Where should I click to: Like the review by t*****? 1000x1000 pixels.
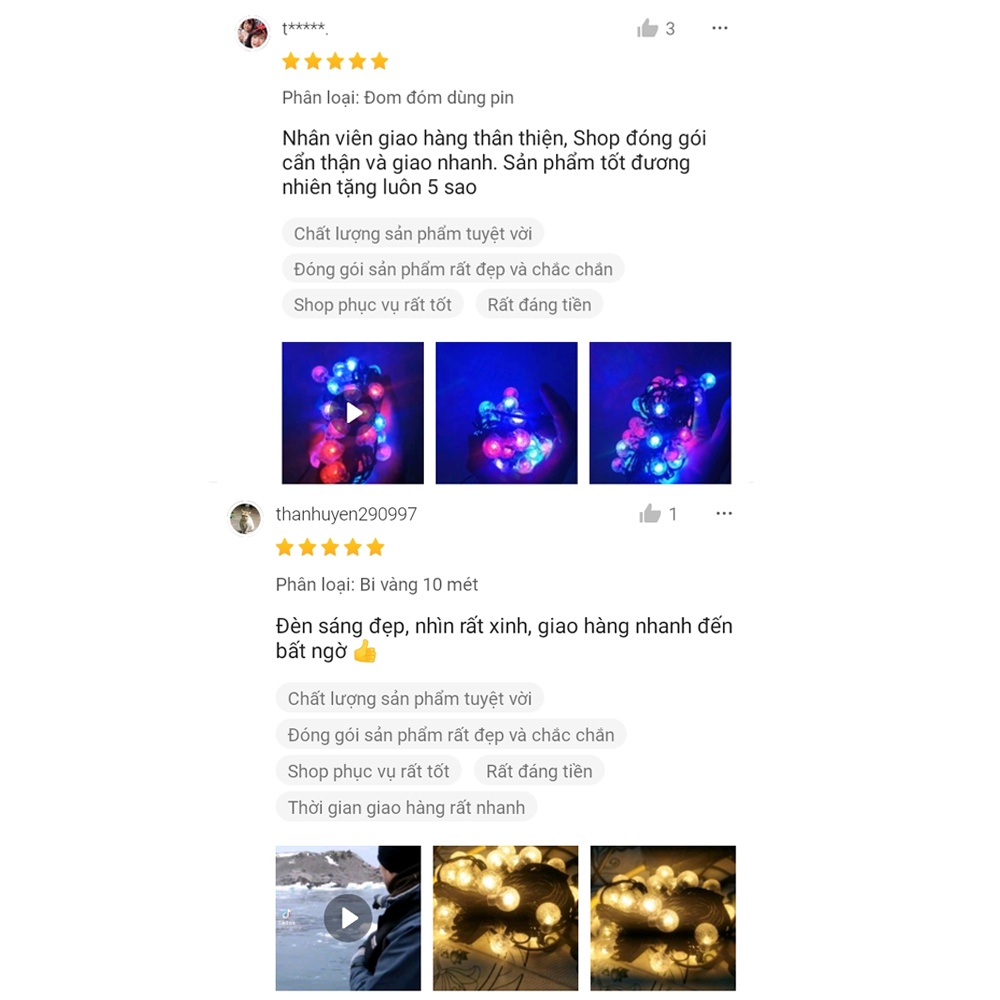pyautogui.click(x=647, y=28)
